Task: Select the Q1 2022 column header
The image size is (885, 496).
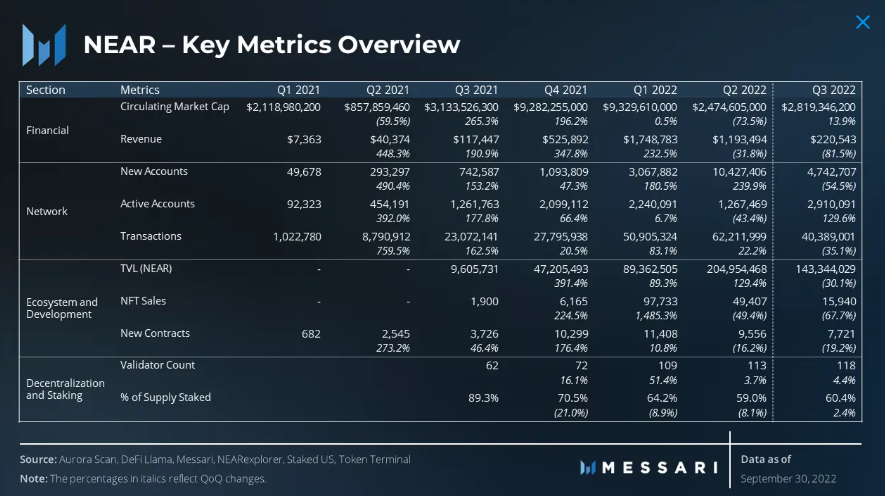Action: [655, 90]
